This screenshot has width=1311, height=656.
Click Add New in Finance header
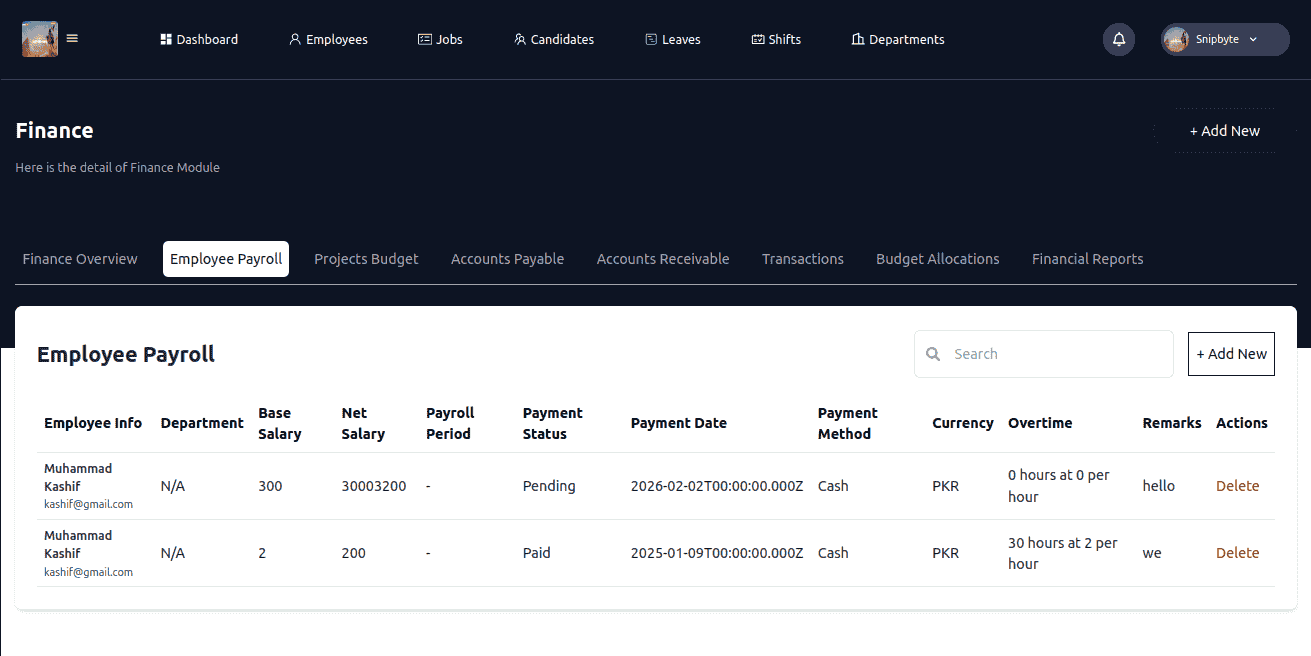1224,131
